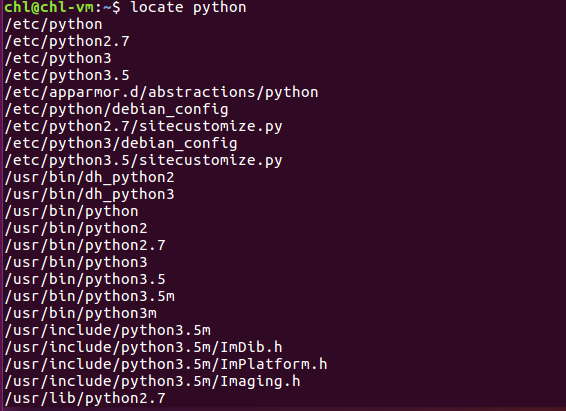Select the '/etc/python3' output line
566x411 pixels.
coord(58,58)
